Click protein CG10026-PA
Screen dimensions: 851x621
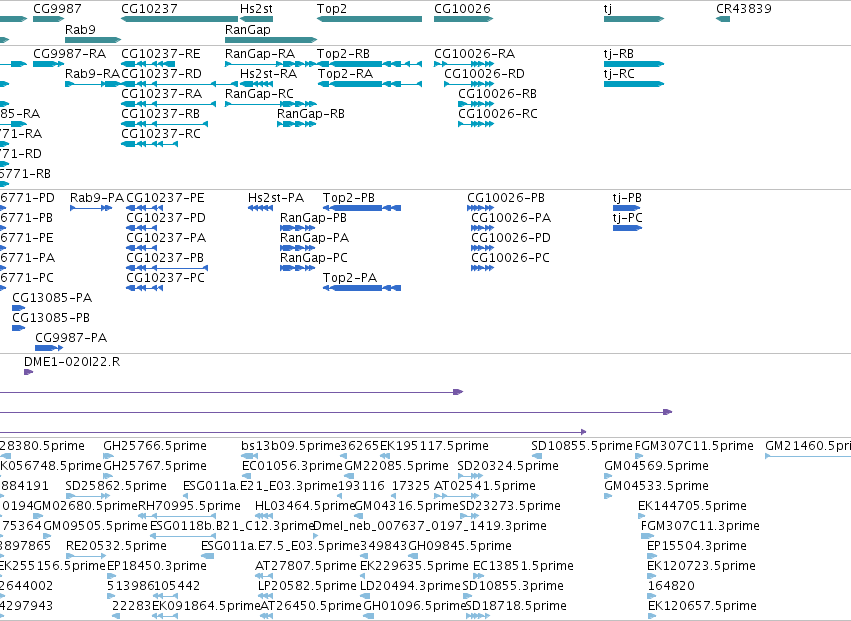[511, 218]
